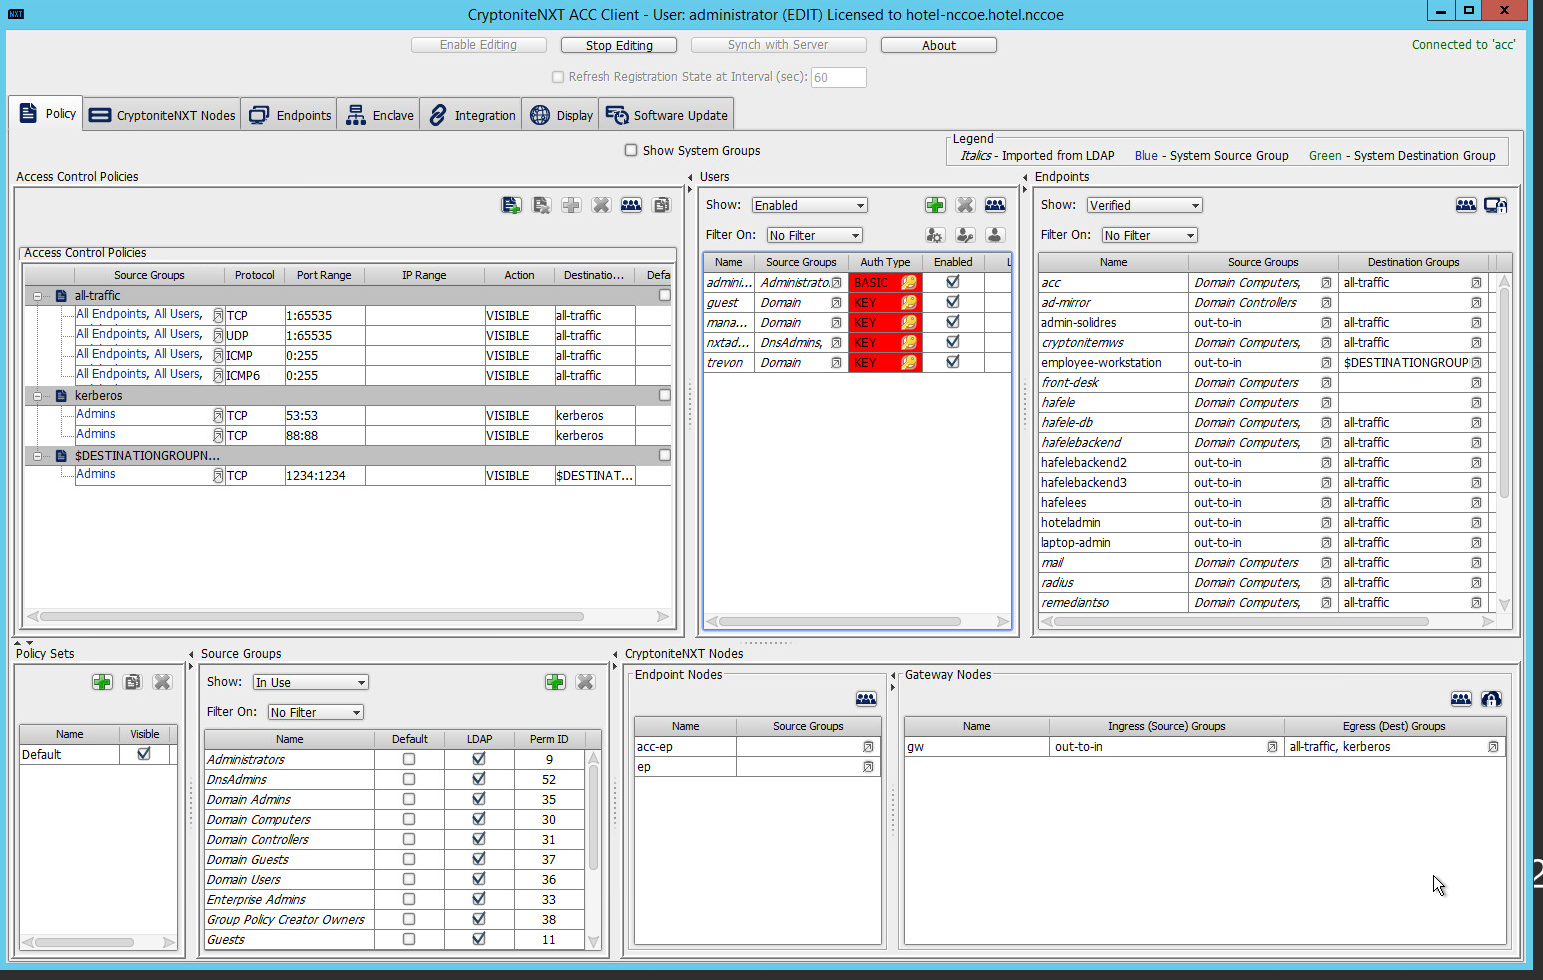Open Source Groups Filter On dropdown
Viewport: 1543px width, 980px height.
315,712
